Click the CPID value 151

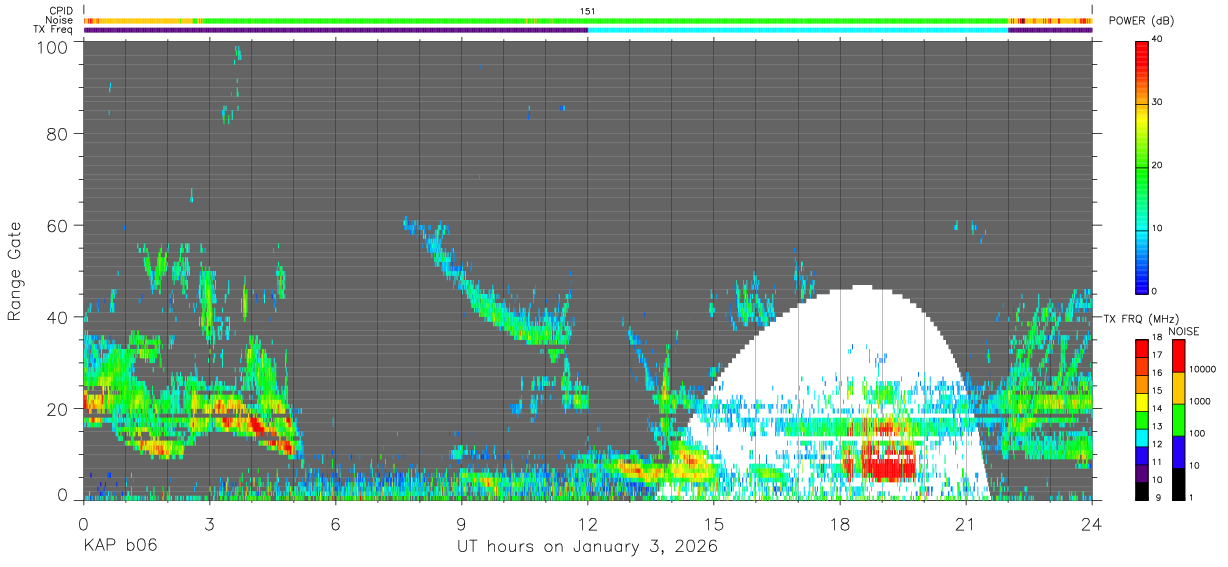click(588, 12)
